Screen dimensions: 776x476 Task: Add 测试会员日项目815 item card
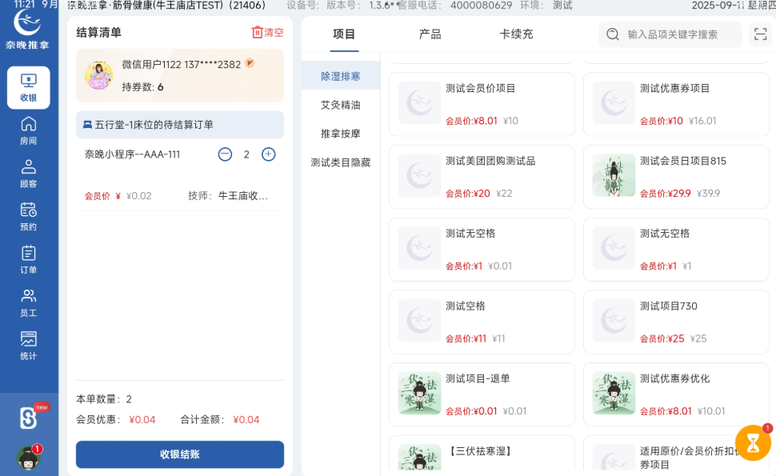click(675, 176)
